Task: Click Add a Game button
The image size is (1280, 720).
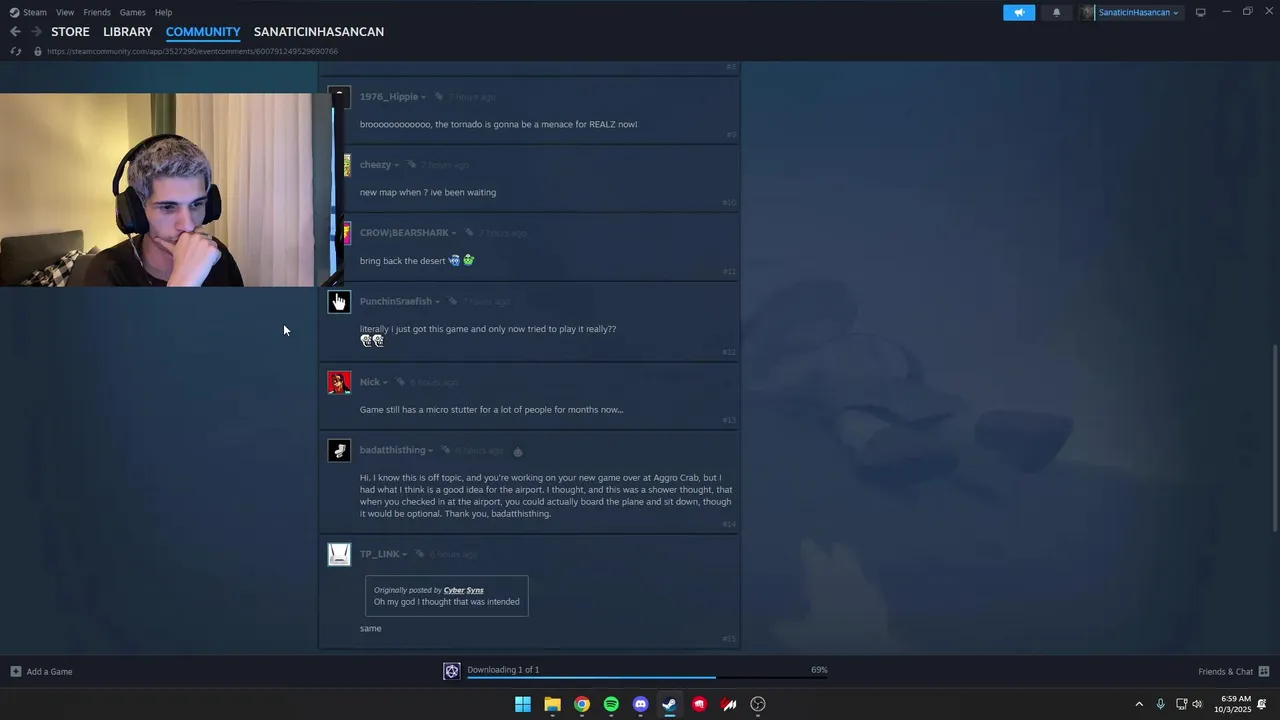Action: pyautogui.click(x=41, y=671)
